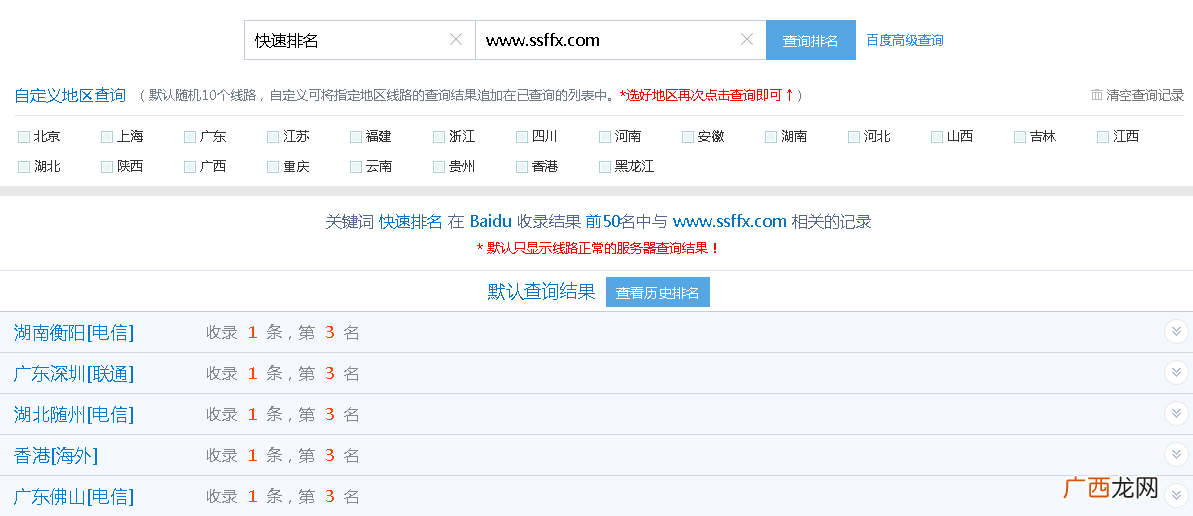This screenshot has width=1193, height=516.
Task: Expand the 香港[海外] result row
Action: pos(1176,455)
